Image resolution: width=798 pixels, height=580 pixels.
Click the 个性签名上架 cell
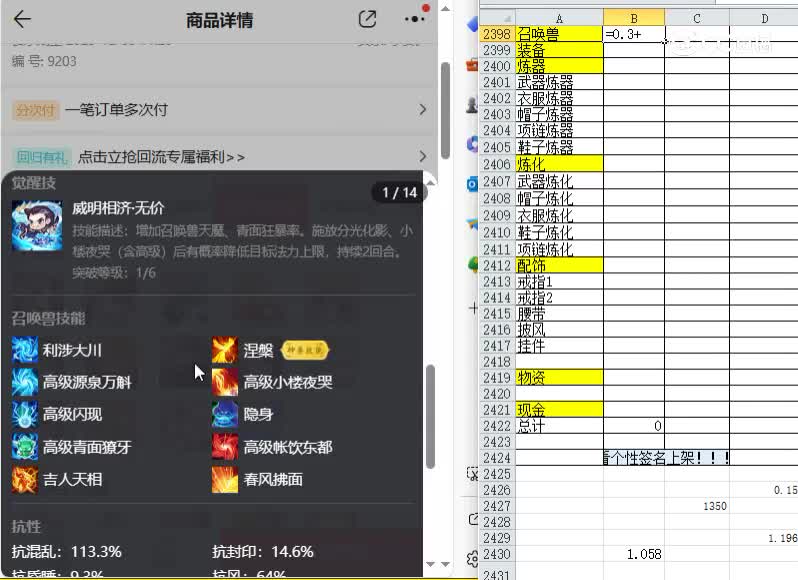tap(666, 458)
